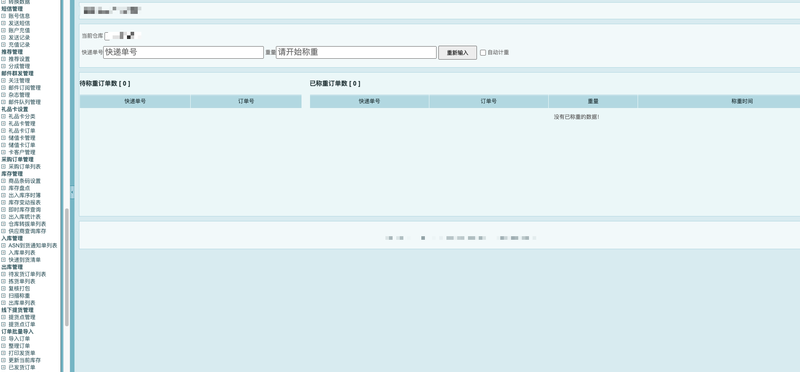Screen dimensions: 800x372
Task: Click the 待称重订单数 [ 0 ] heading
Action: (x=105, y=84)
